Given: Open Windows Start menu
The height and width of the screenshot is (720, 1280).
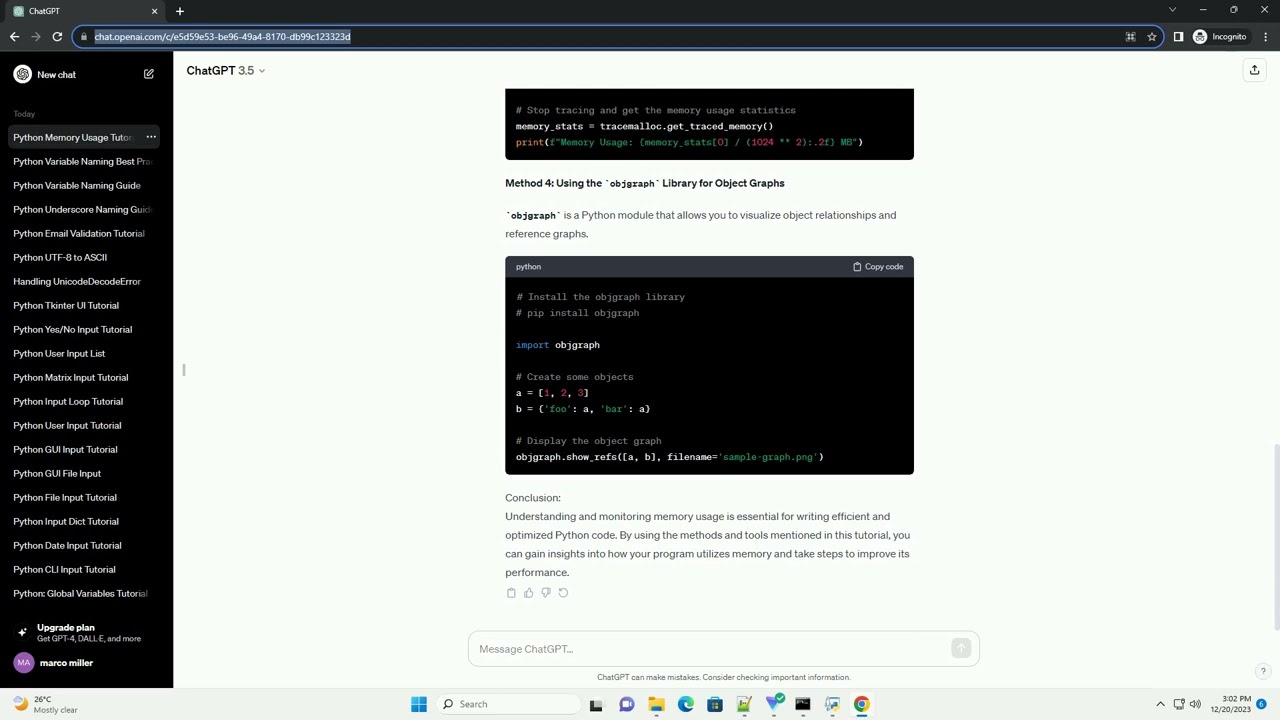Looking at the screenshot, I should [x=419, y=704].
